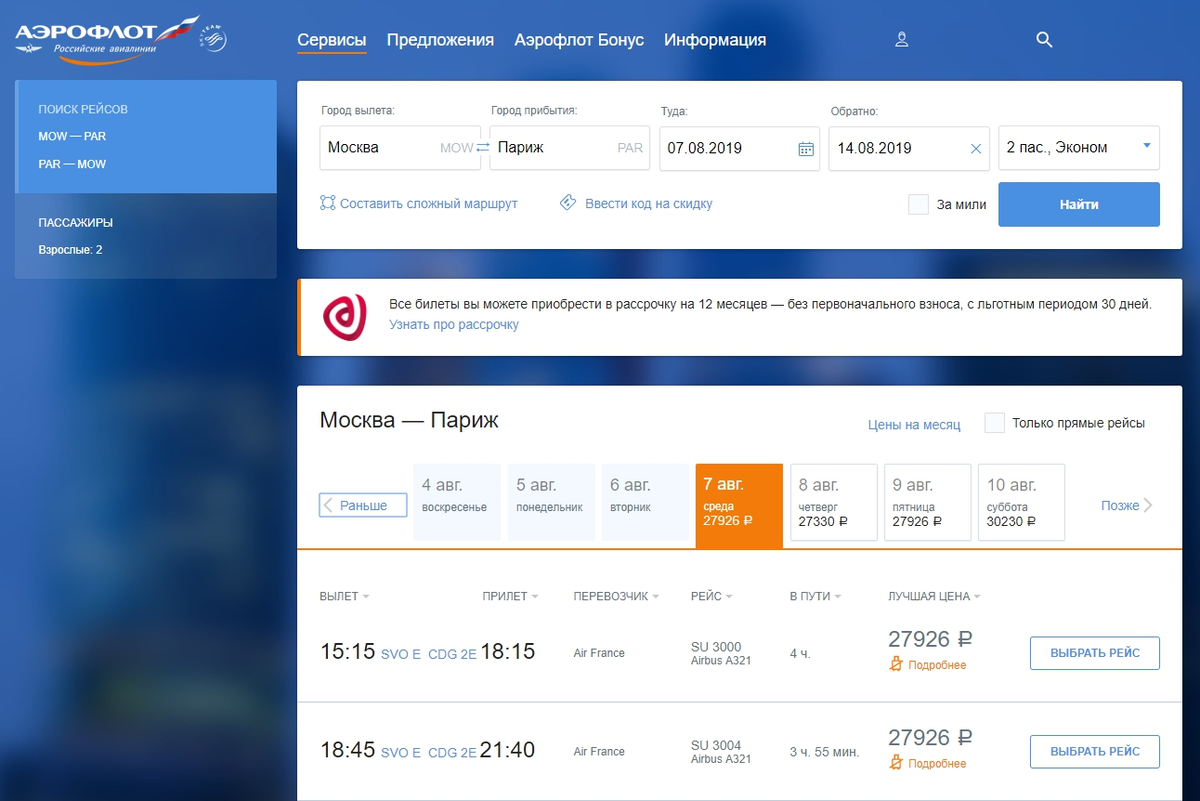This screenshot has height=801, width=1200.
Task: Choose the 18:45 flight with Выбрать рейс
Action: pyautogui.click(x=1095, y=752)
